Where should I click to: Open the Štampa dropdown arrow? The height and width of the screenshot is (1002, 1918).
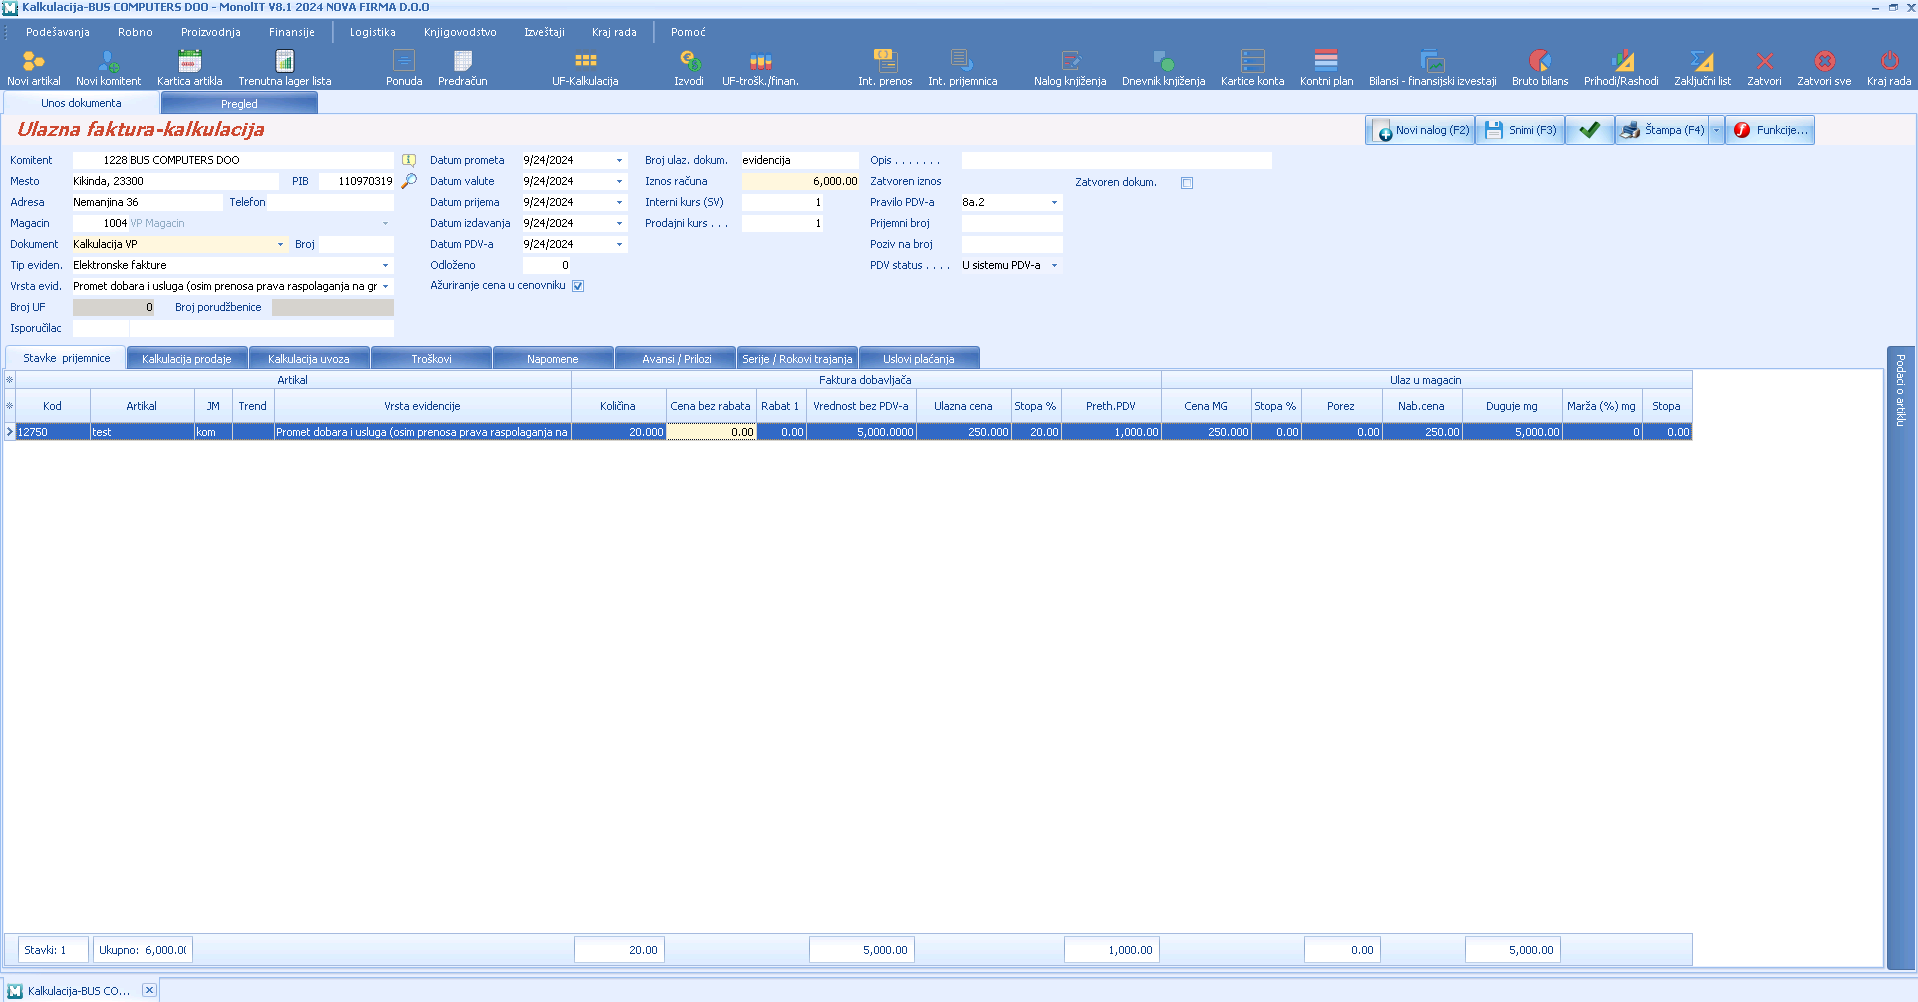point(1717,130)
